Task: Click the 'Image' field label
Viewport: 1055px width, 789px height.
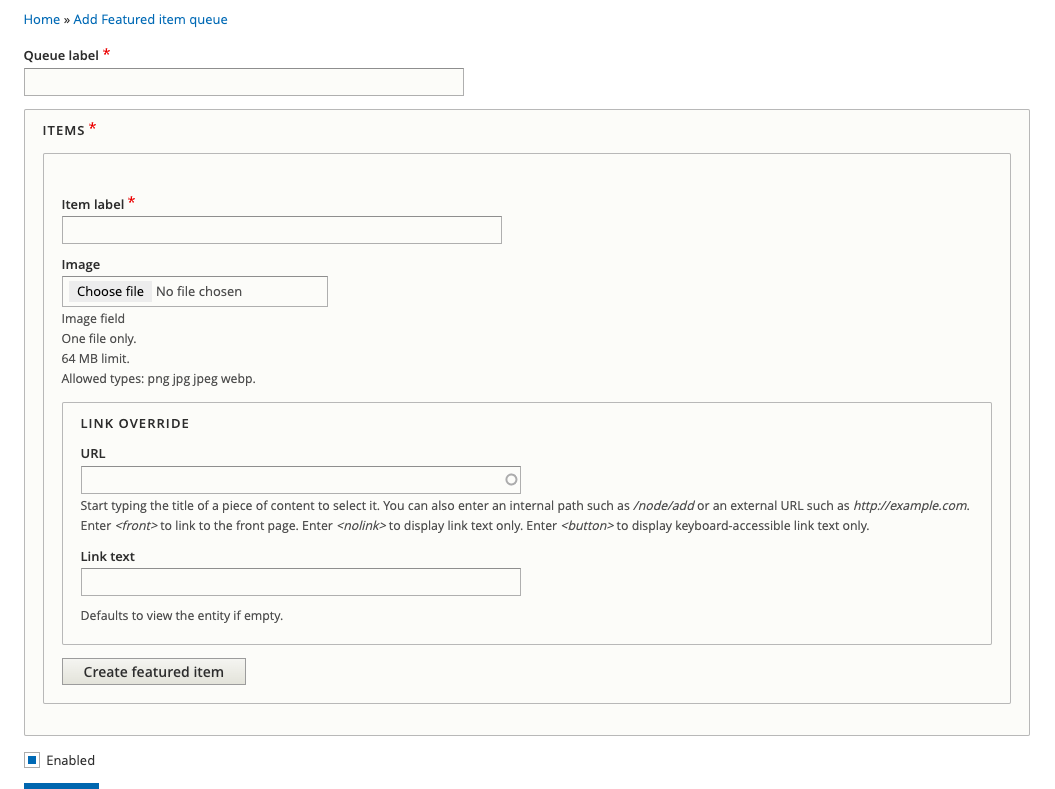Action: (x=81, y=264)
